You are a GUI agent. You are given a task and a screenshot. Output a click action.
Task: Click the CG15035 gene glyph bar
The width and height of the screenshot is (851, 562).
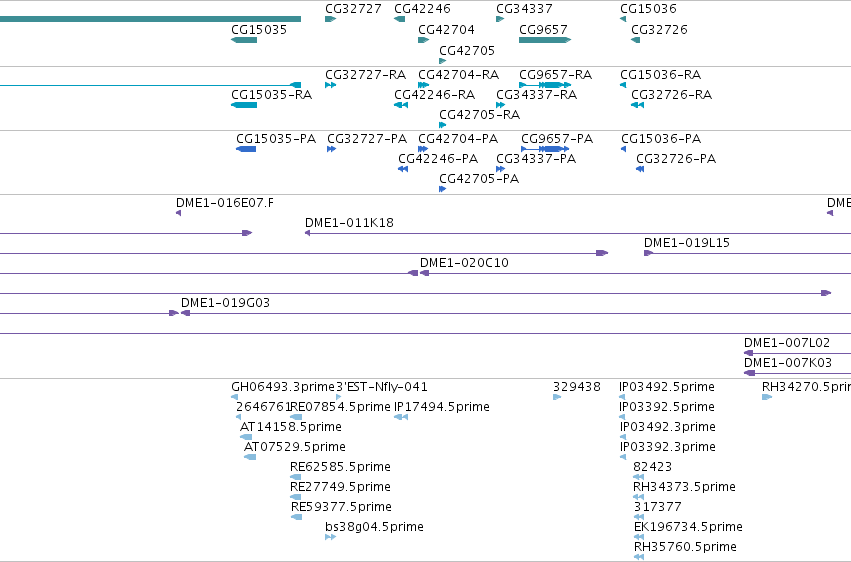[x=244, y=40]
